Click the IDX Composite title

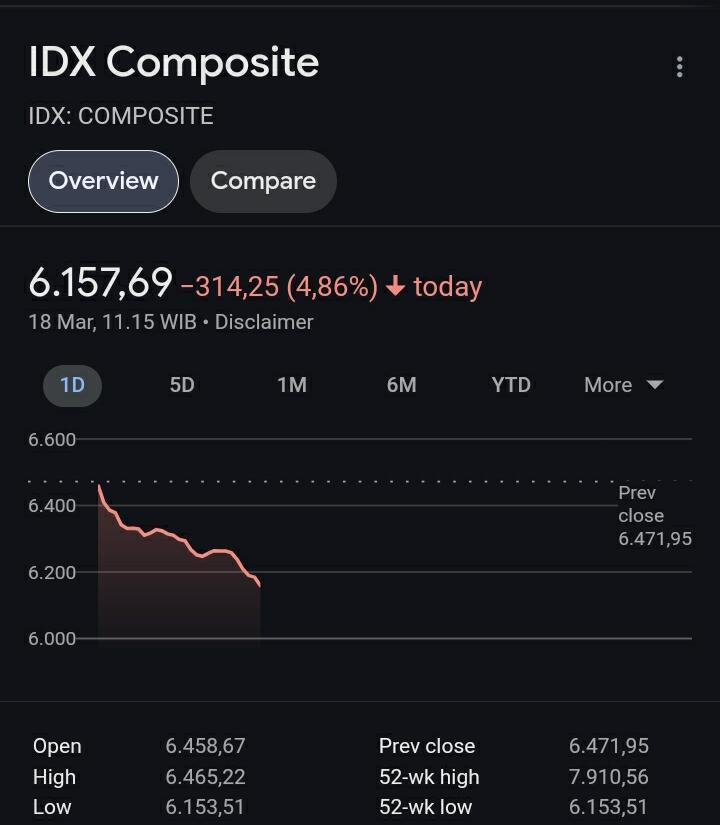pos(174,63)
